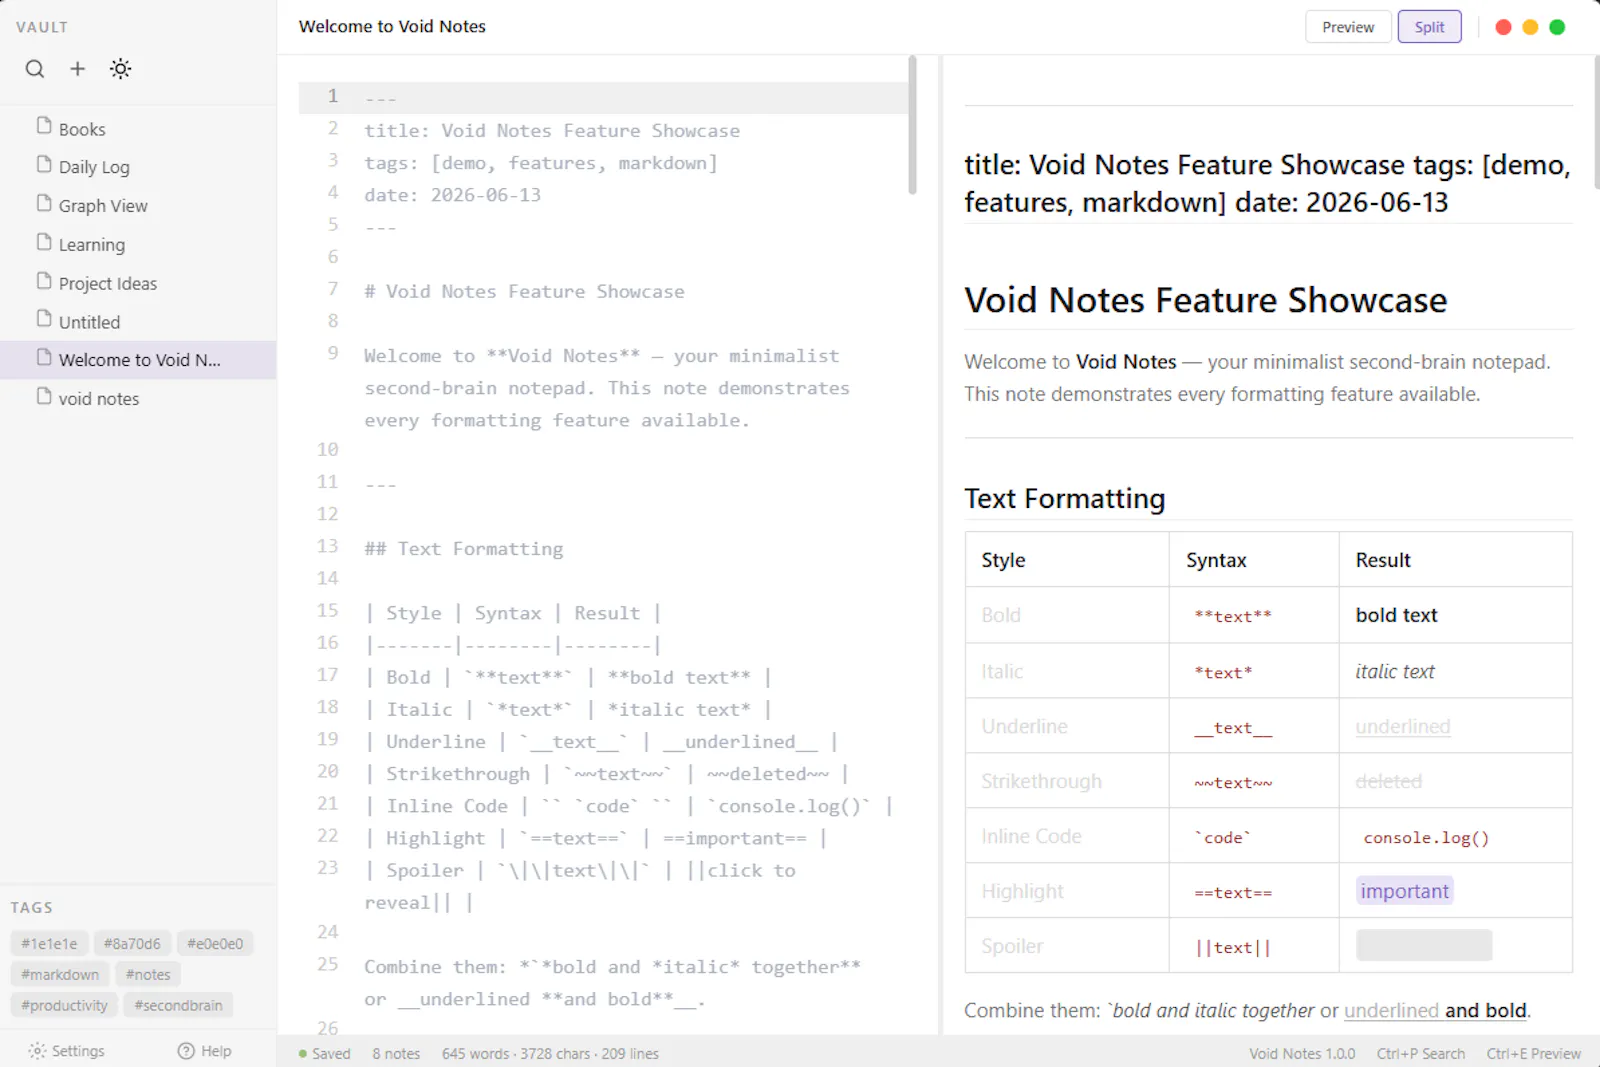Filter by #productivity tag

tap(64, 1005)
